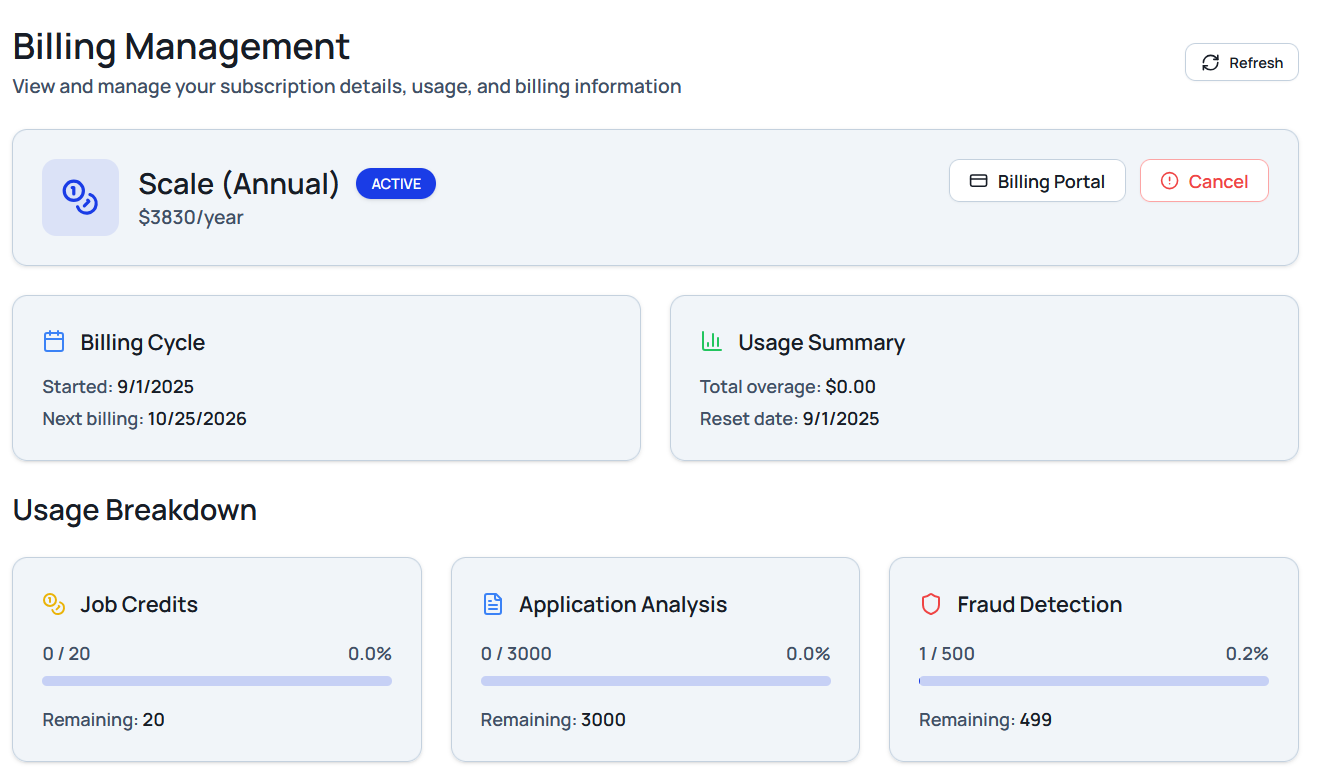
Task: Click the Billing Management page heading
Action: (181, 47)
